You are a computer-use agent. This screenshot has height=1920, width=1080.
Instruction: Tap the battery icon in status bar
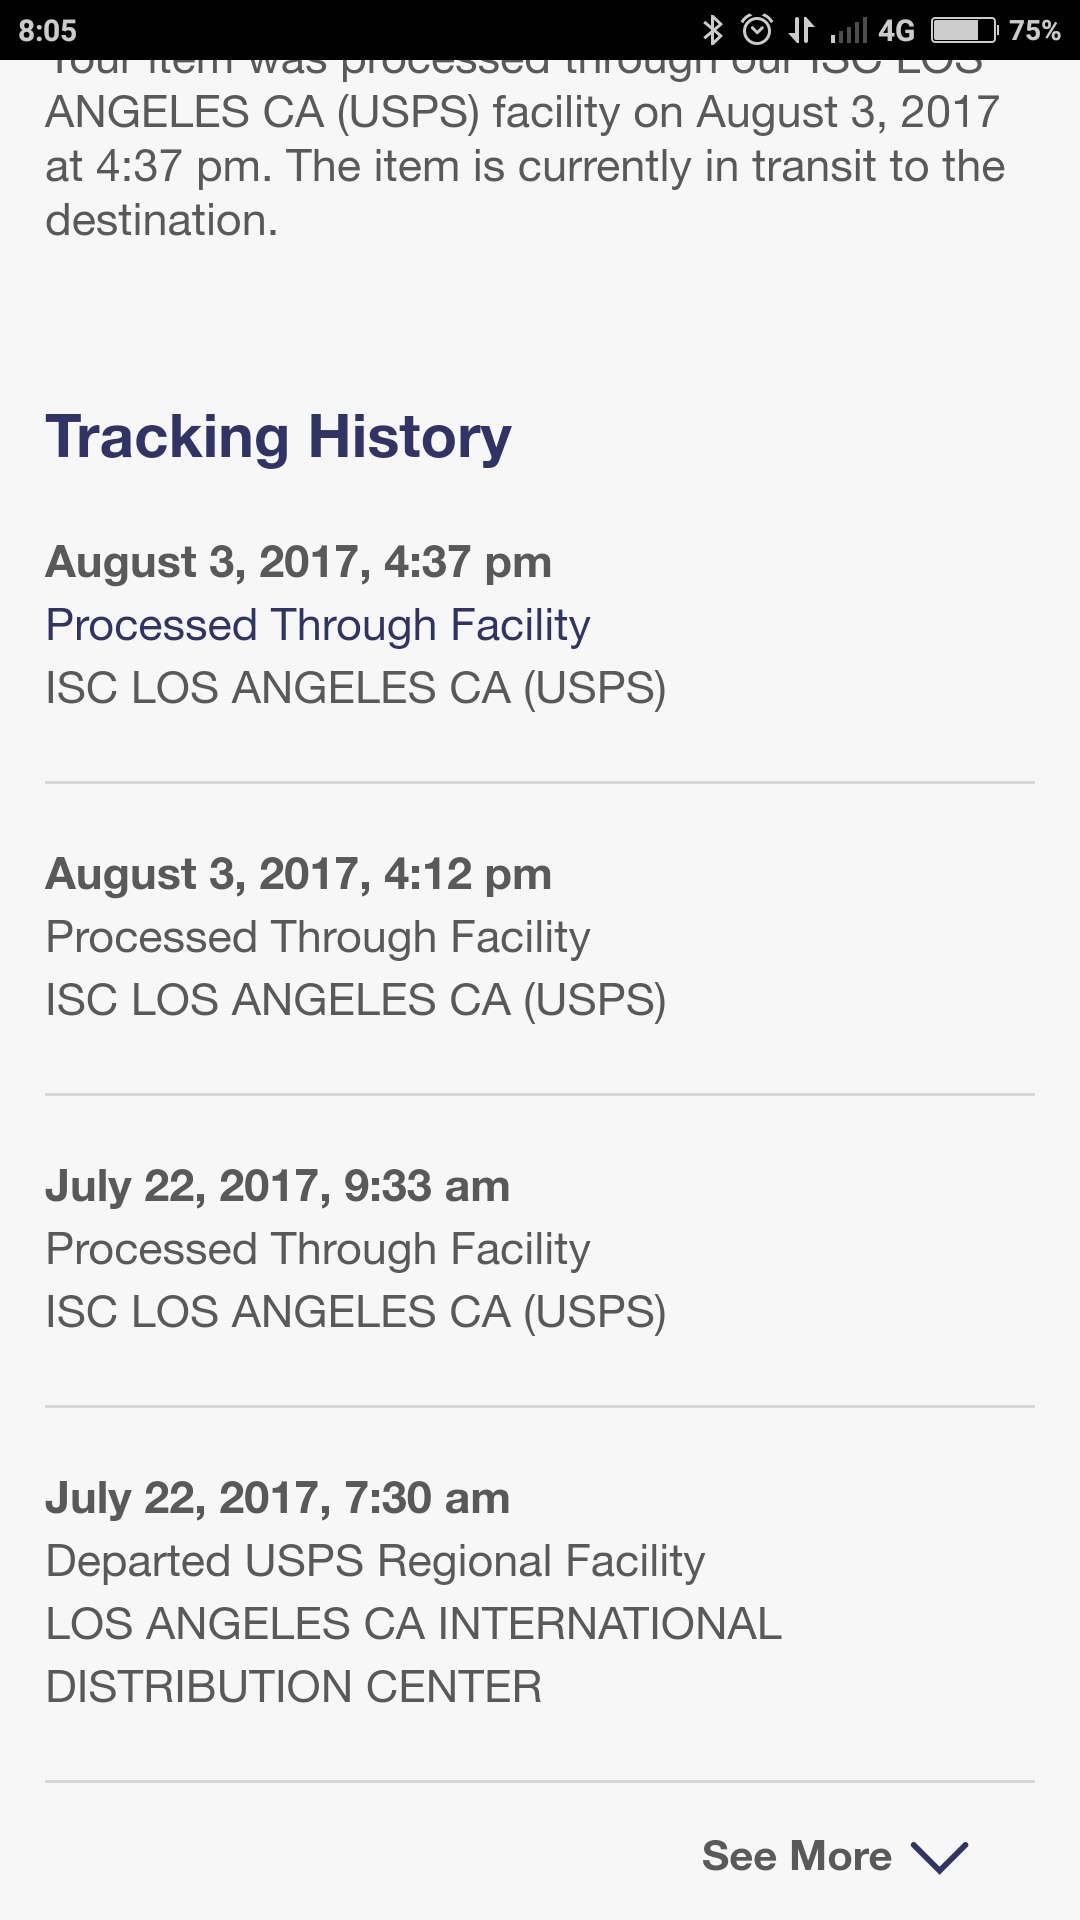[964, 30]
